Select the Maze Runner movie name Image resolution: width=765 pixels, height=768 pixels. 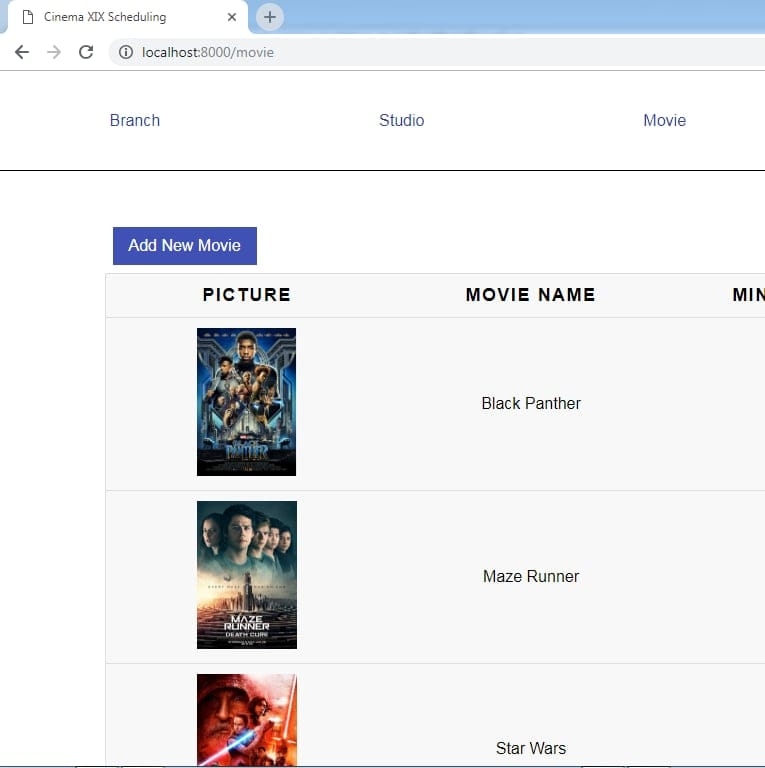pyautogui.click(x=531, y=576)
